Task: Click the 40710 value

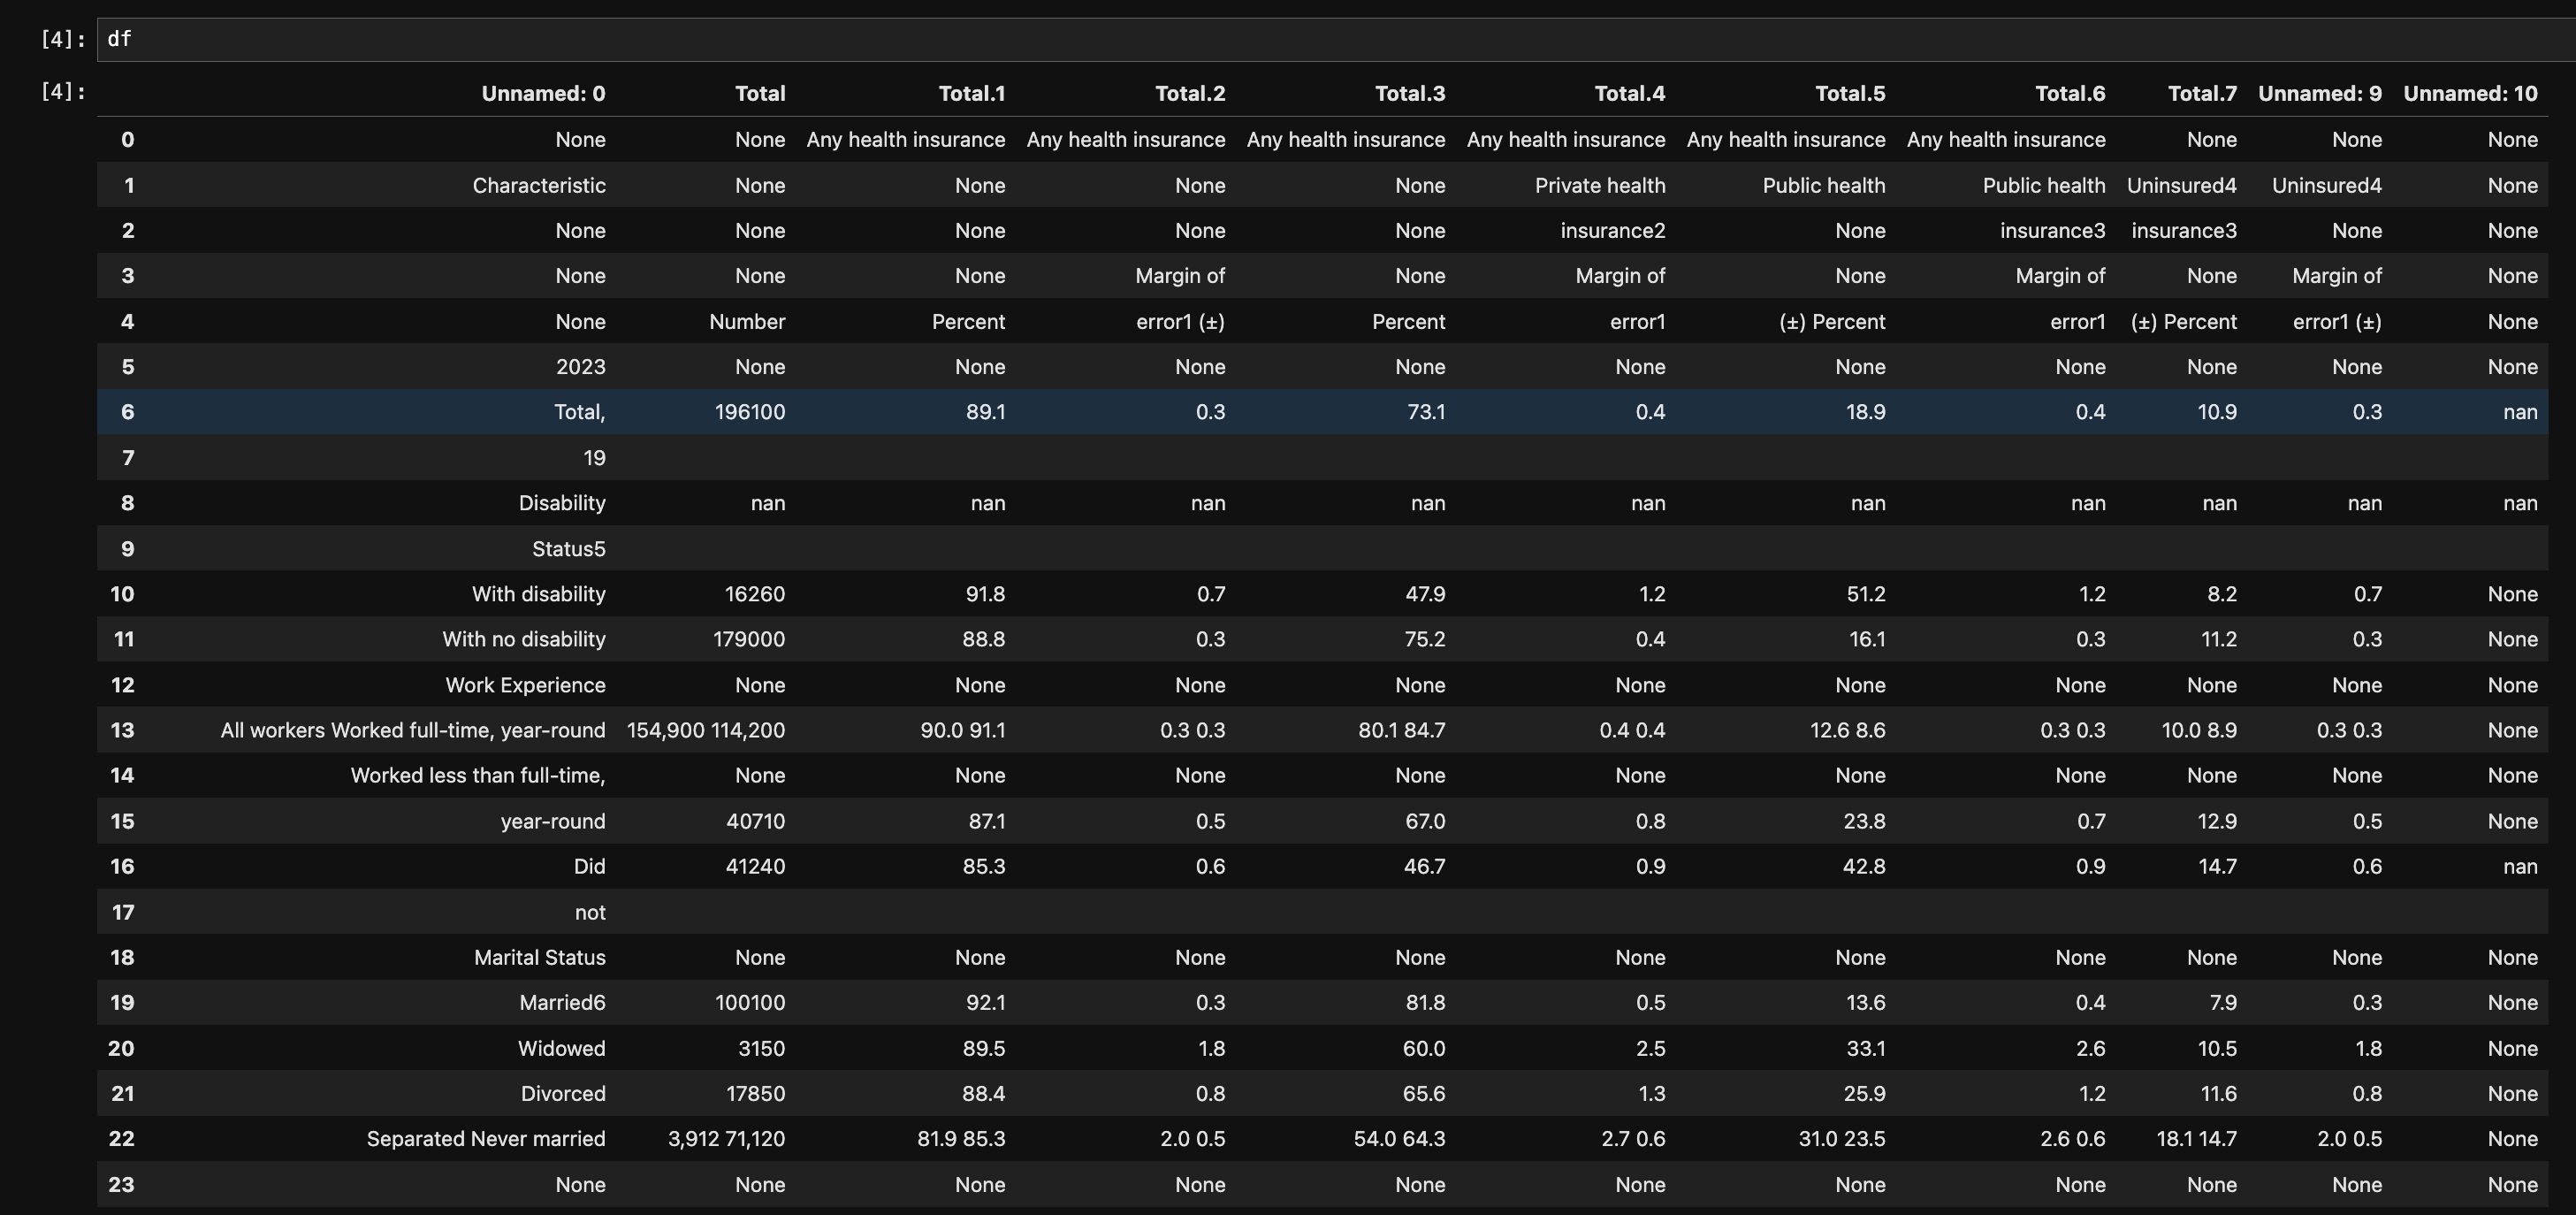Action: coord(756,821)
